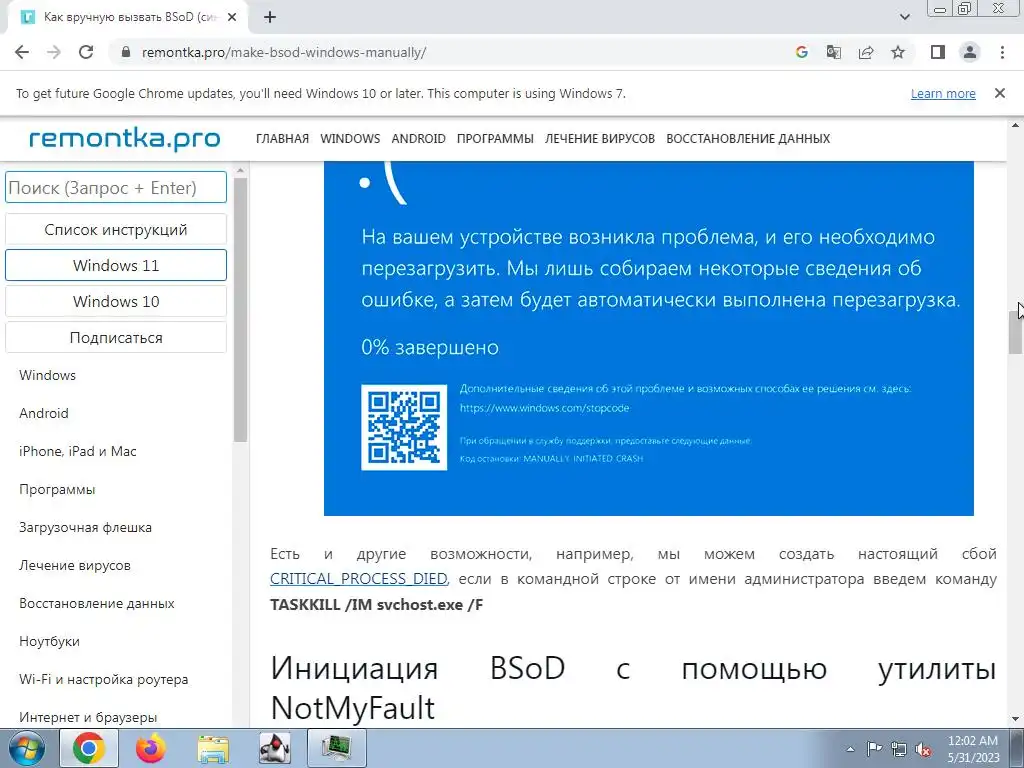1024x768 pixels.
Task: Select the BSoD article tab
Action: pyautogui.click(x=129, y=18)
